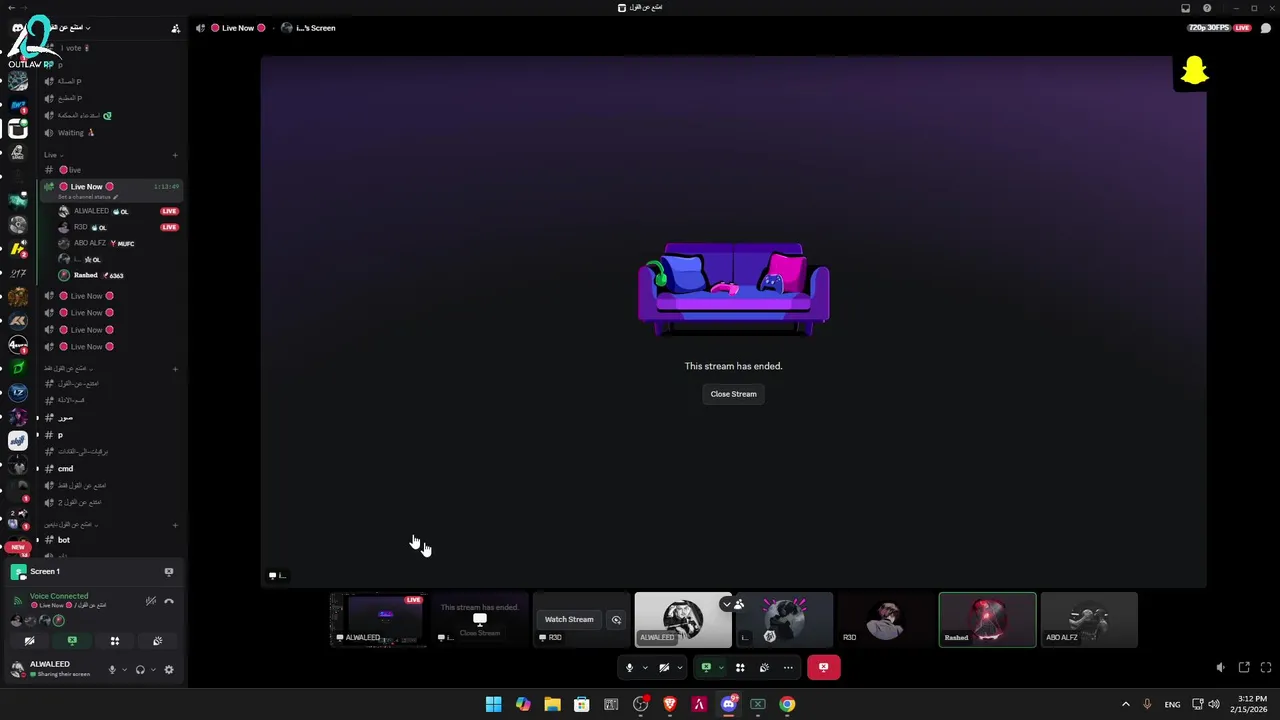
Task: Open File Explorer from the taskbar
Action: click(x=552, y=704)
